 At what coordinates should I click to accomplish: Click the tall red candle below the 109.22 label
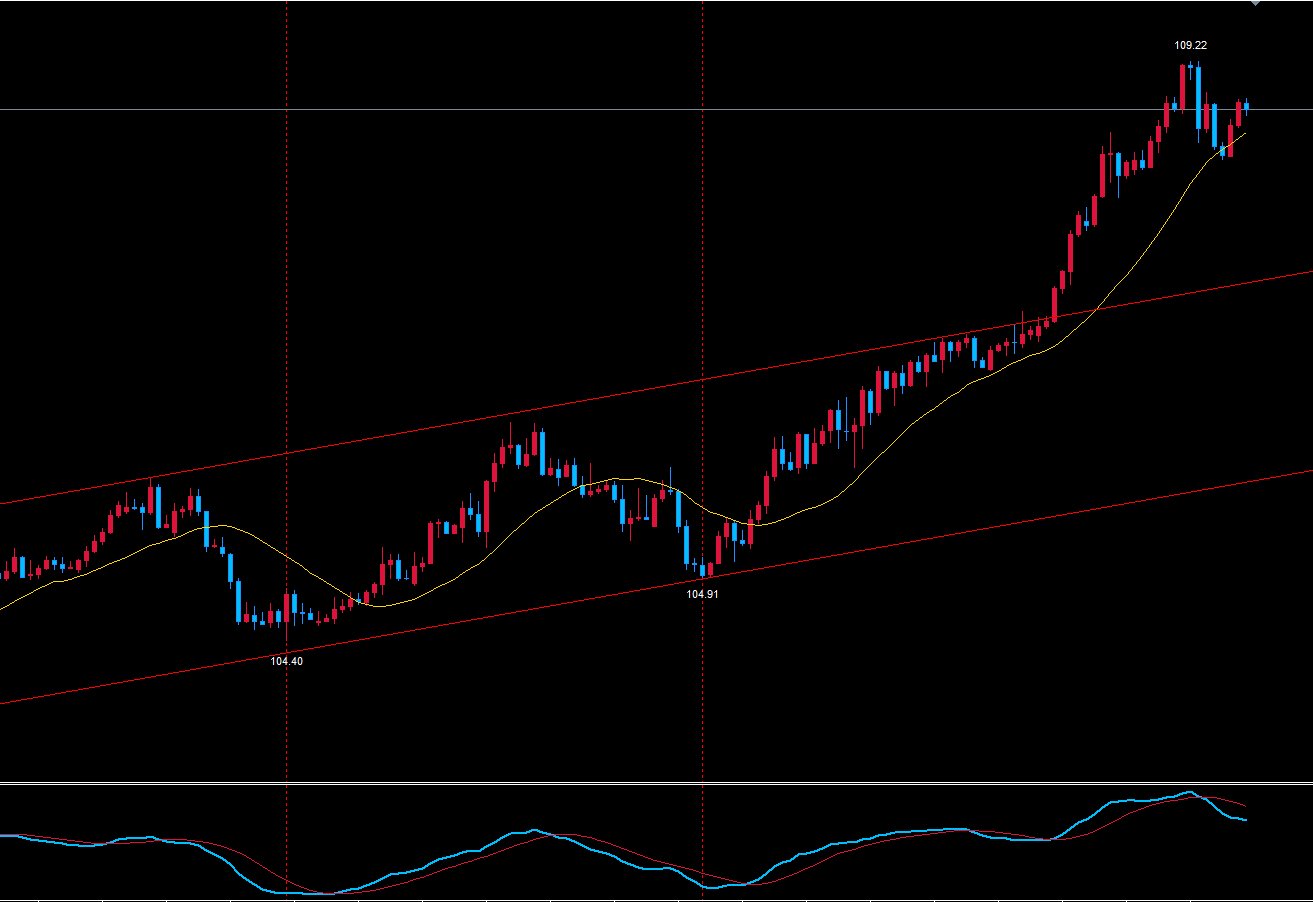[x=1182, y=87]
